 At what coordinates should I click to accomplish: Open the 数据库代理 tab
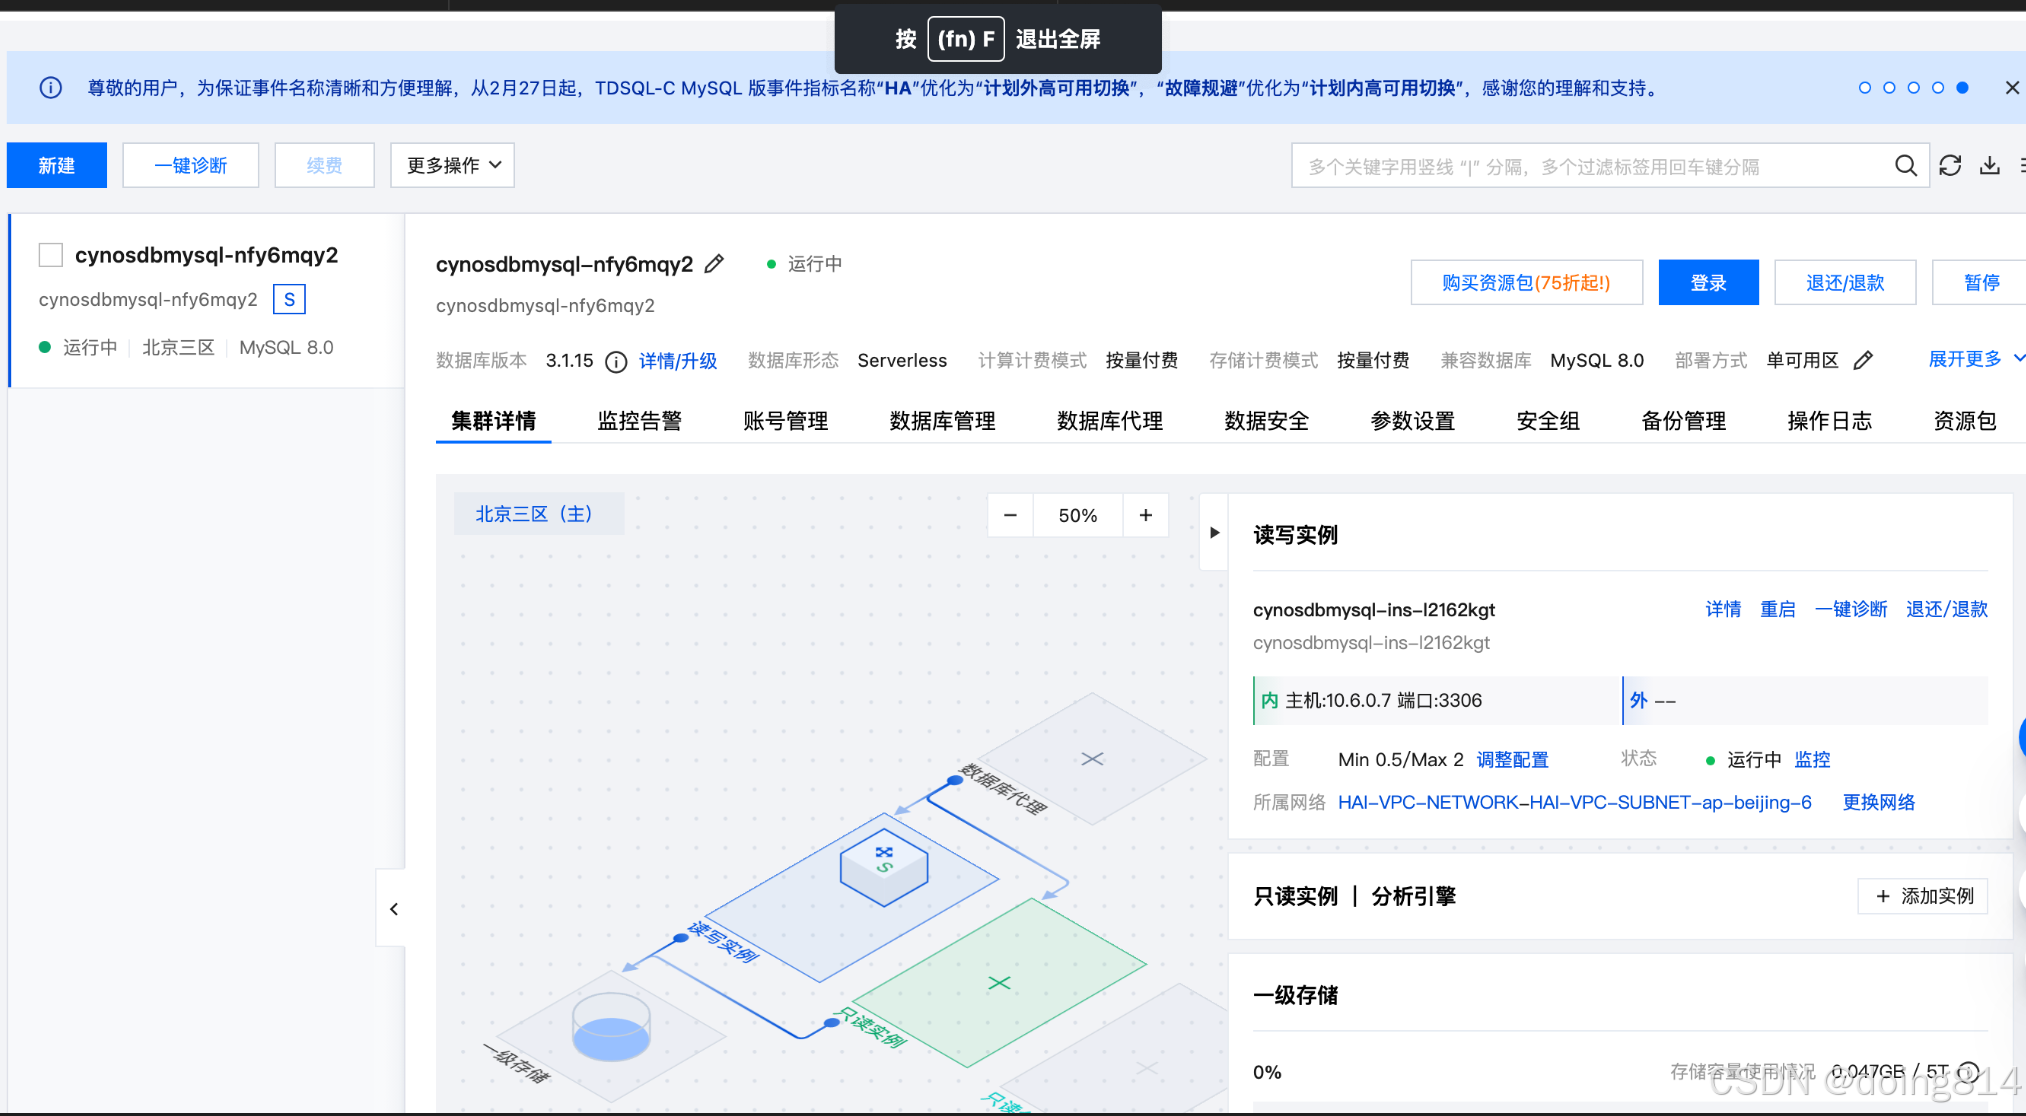coord(1110,421)
